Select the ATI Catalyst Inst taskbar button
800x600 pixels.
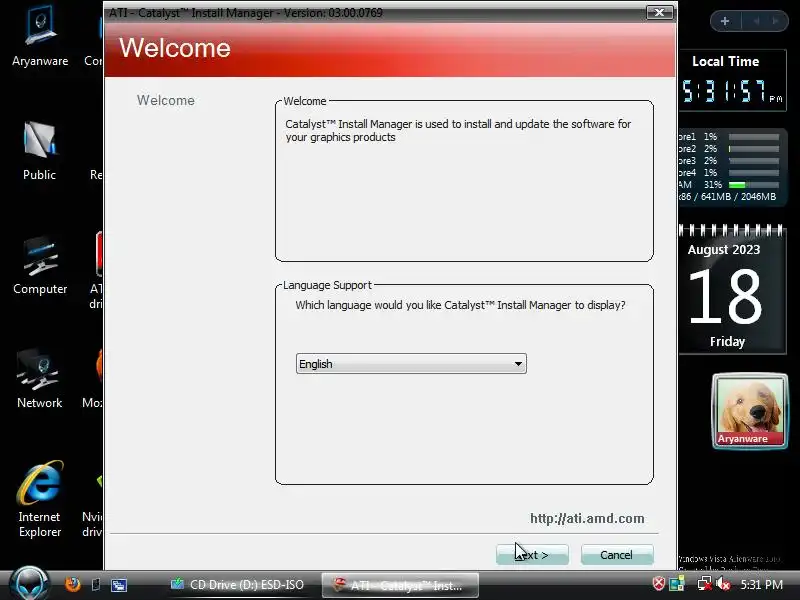point(400,585)
